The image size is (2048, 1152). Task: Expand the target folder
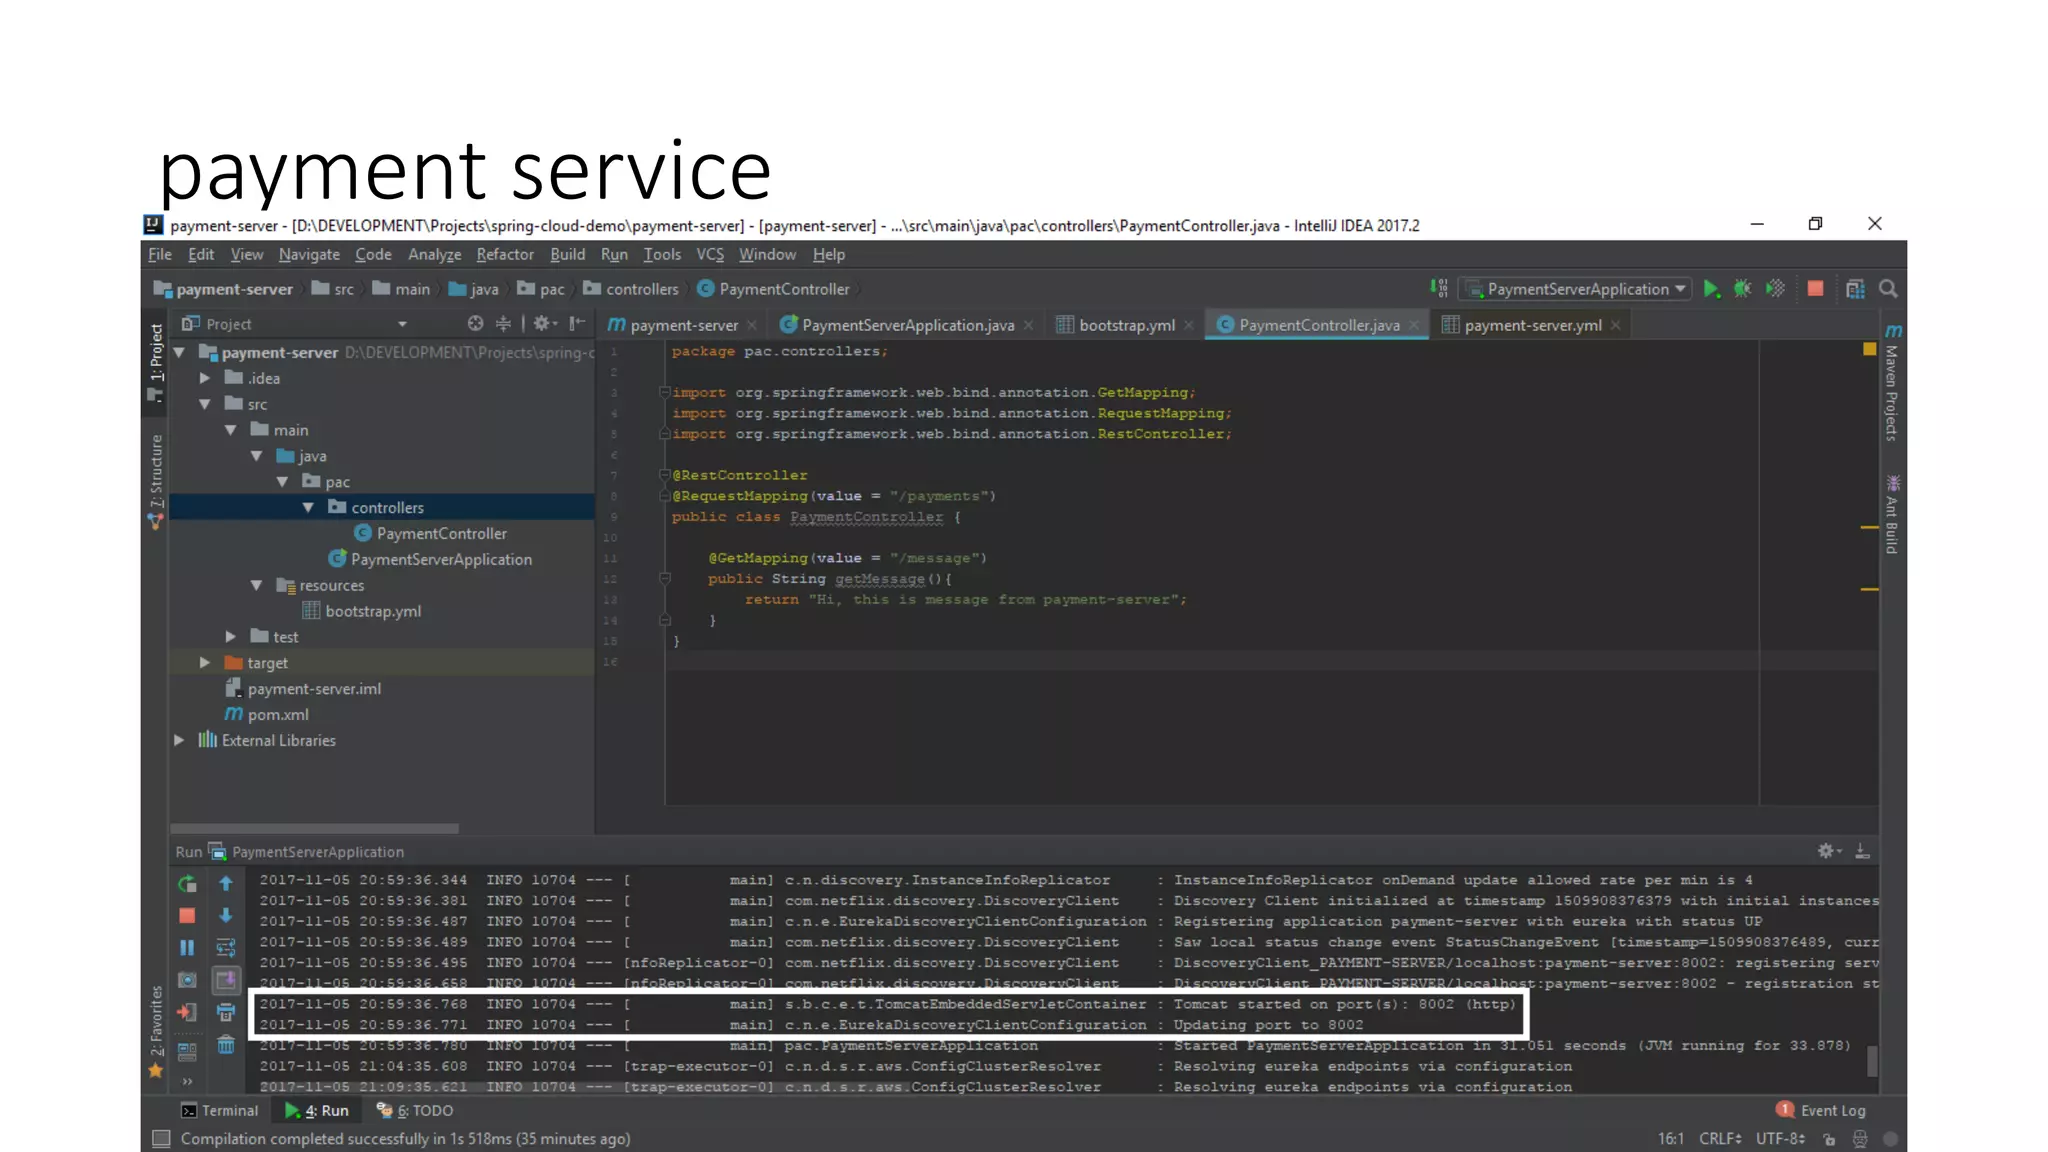(x=205, y=663)
